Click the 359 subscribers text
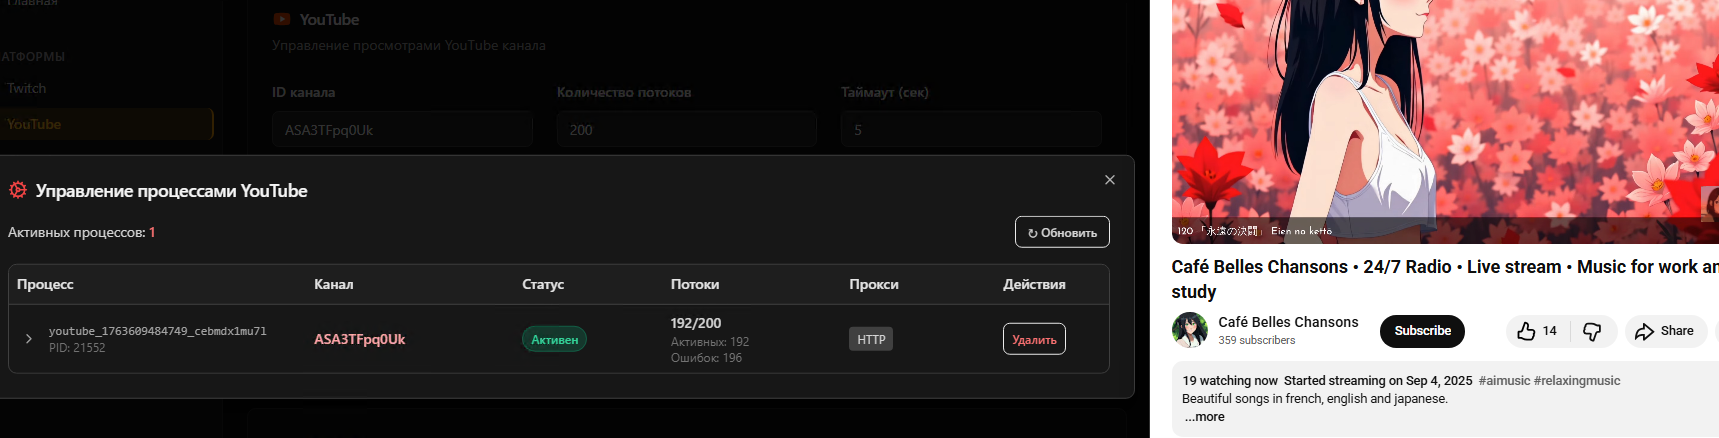This screenshot has height=438, width=1719. (x=1256, y=340)
